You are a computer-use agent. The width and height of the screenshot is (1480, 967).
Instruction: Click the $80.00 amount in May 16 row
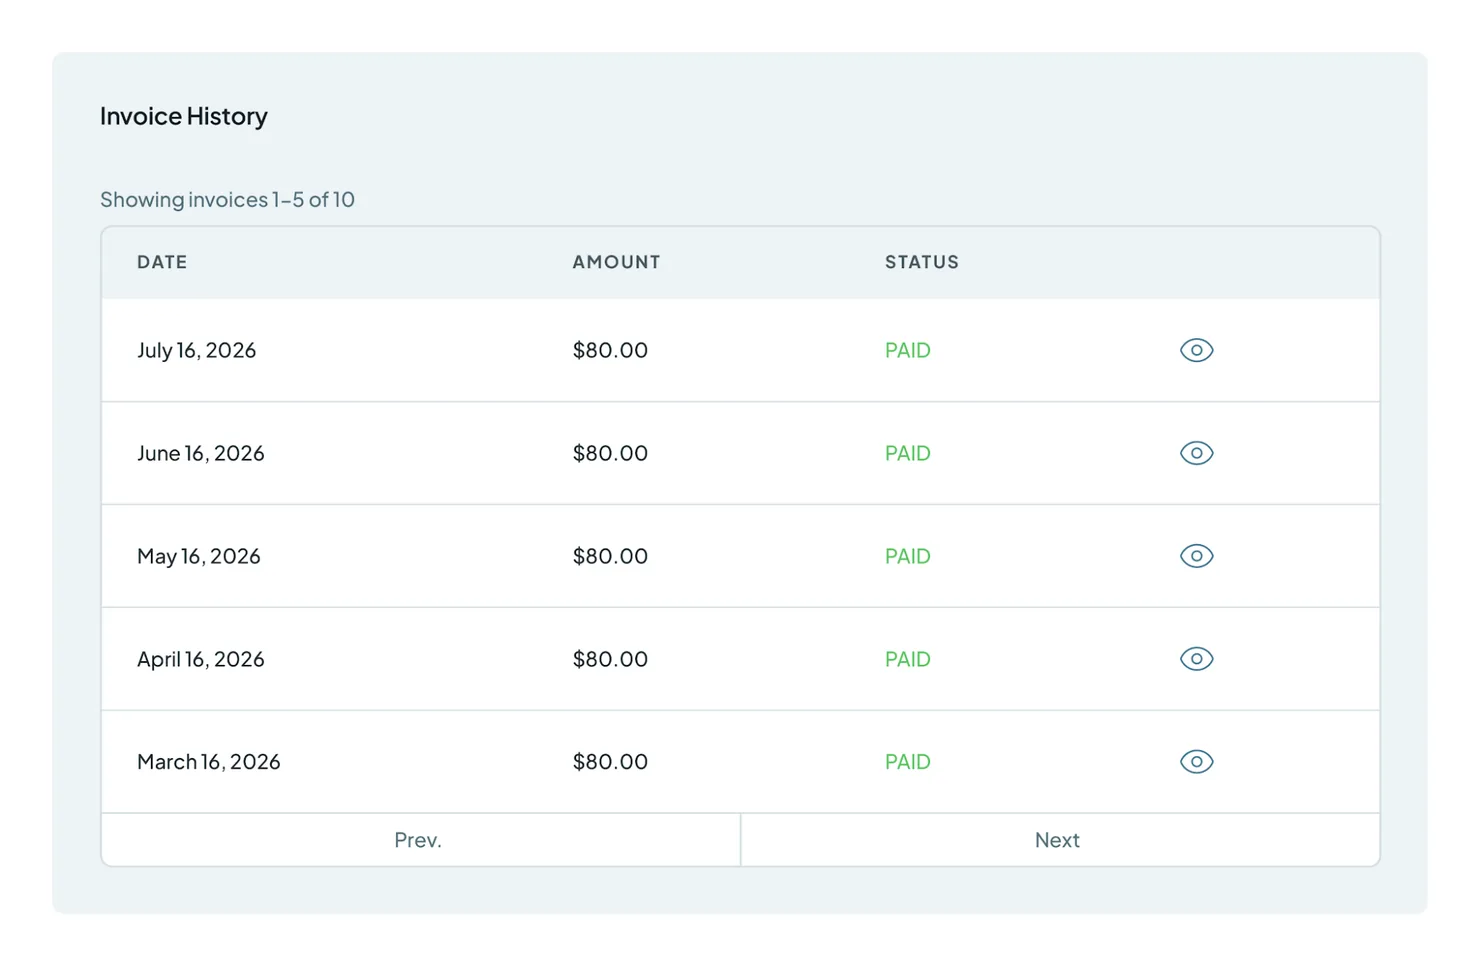[x=610, y=556]
